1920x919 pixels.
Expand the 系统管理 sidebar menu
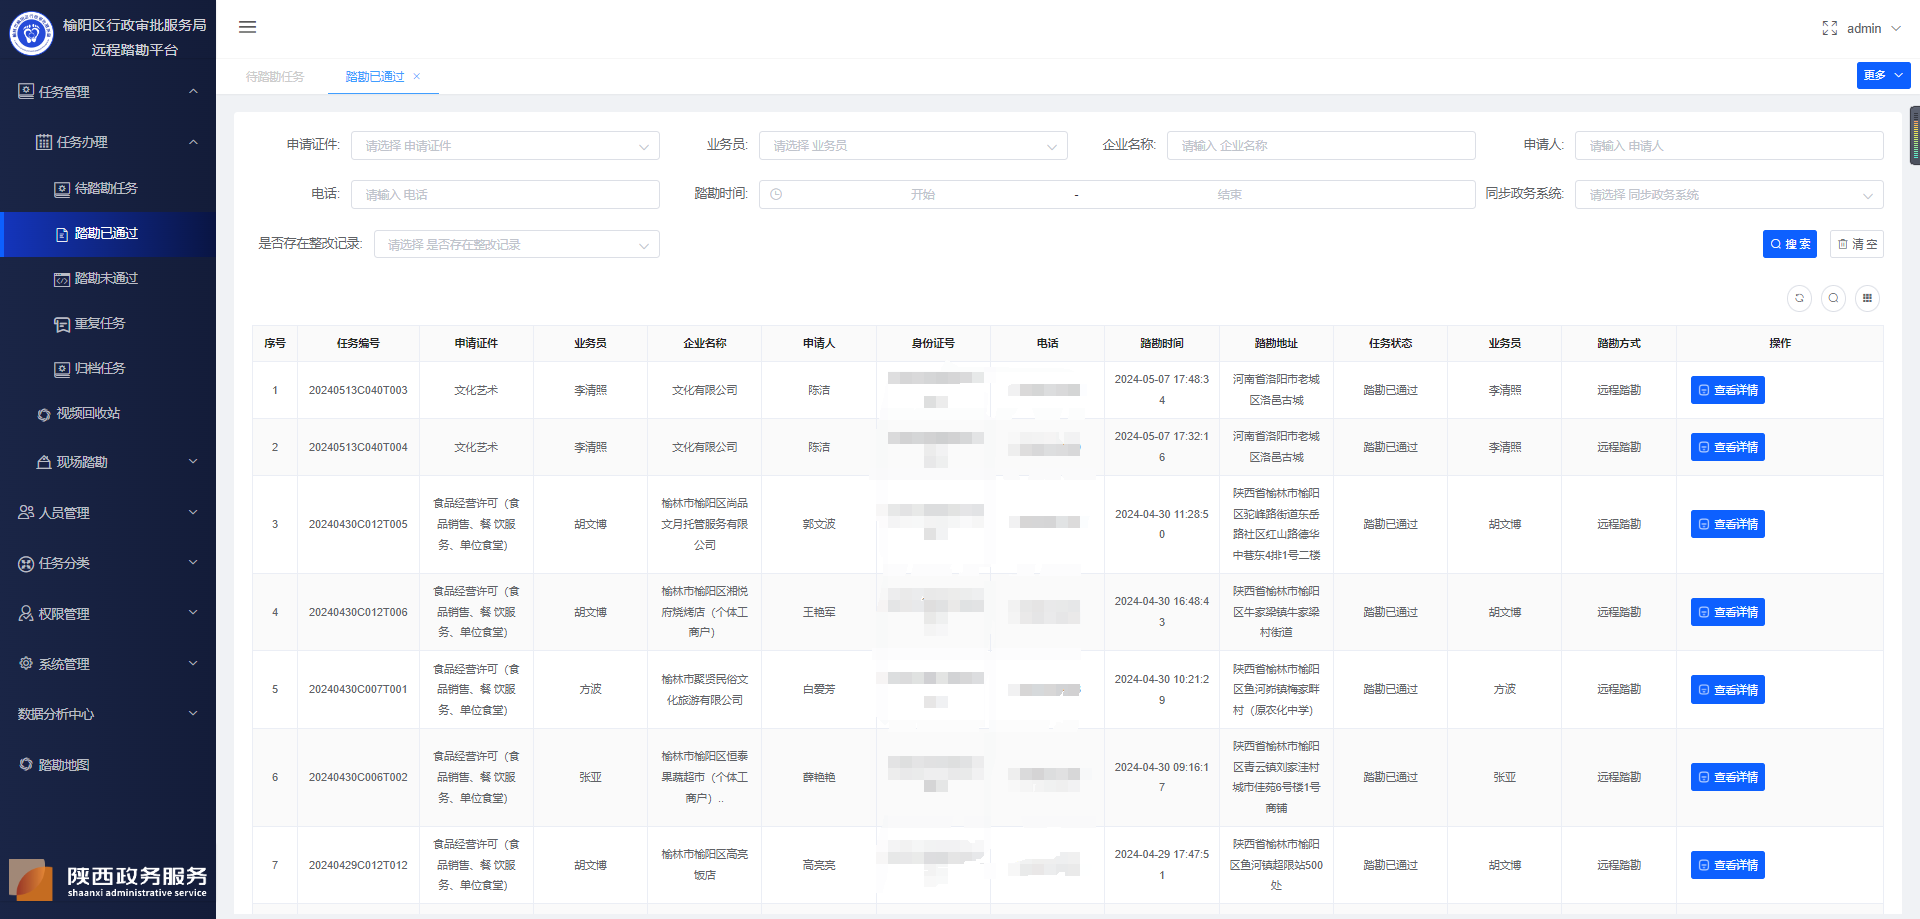click(108, 664)
